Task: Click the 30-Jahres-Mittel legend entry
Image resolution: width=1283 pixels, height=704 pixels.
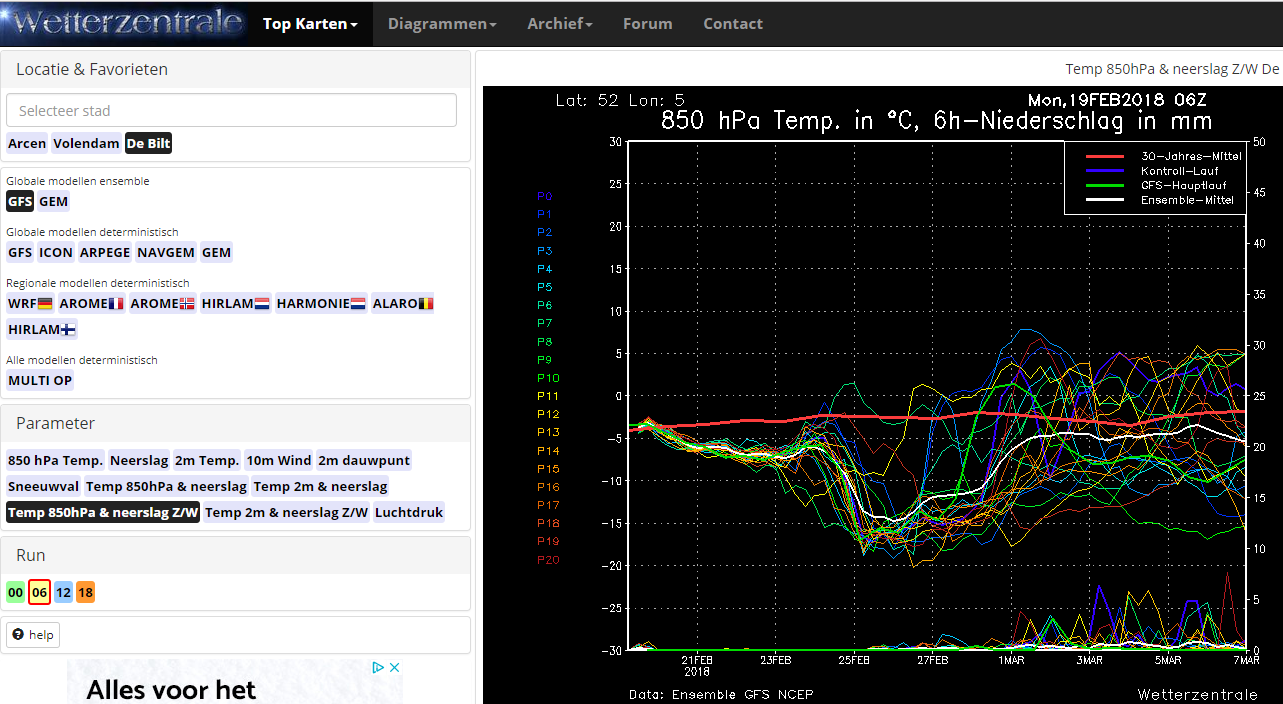Action: [1165, 156]
